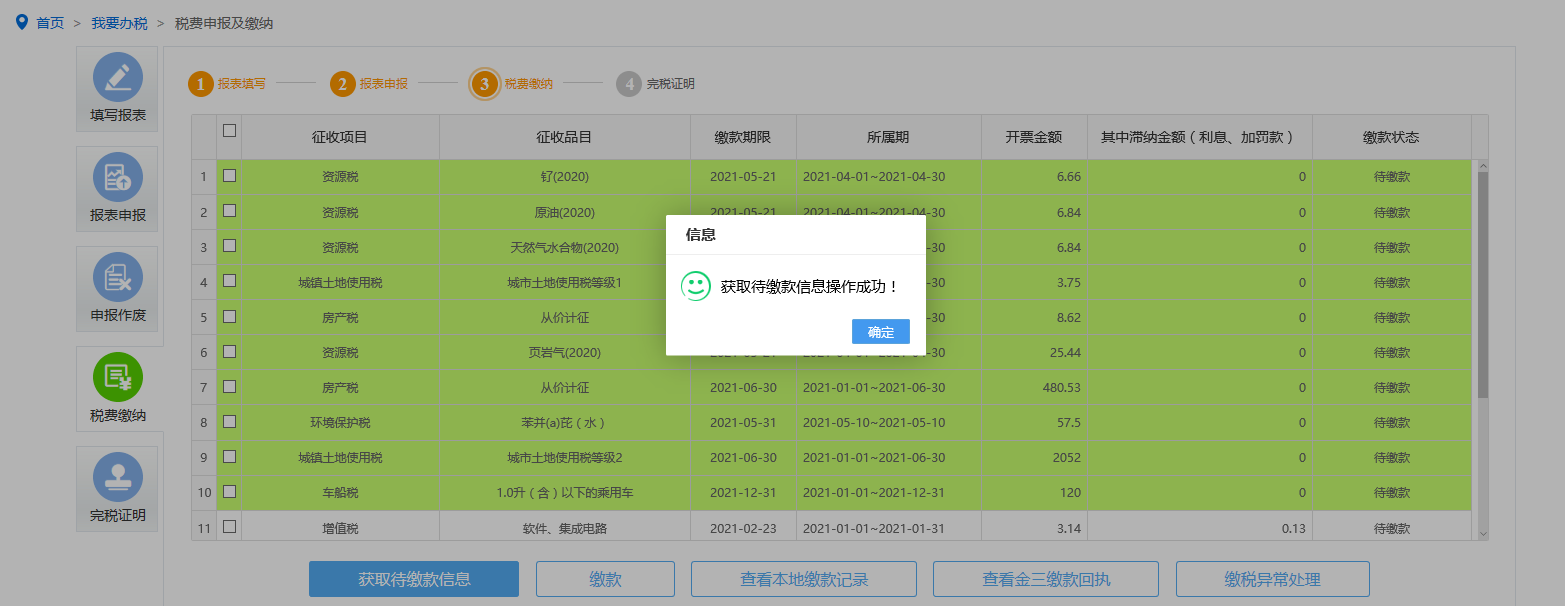Click the 开票金额 column header
Image resolution: width=1565 pixels, height=606 pixels.
coord(1034,137)
